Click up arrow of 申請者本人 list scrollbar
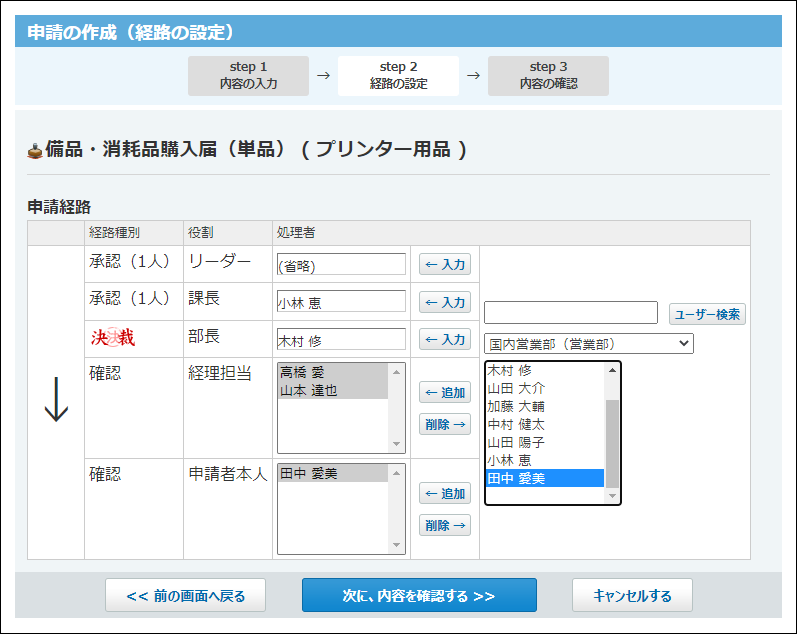Screen dimensions: 797x634 pyautogui.click(x=396, y=473)
